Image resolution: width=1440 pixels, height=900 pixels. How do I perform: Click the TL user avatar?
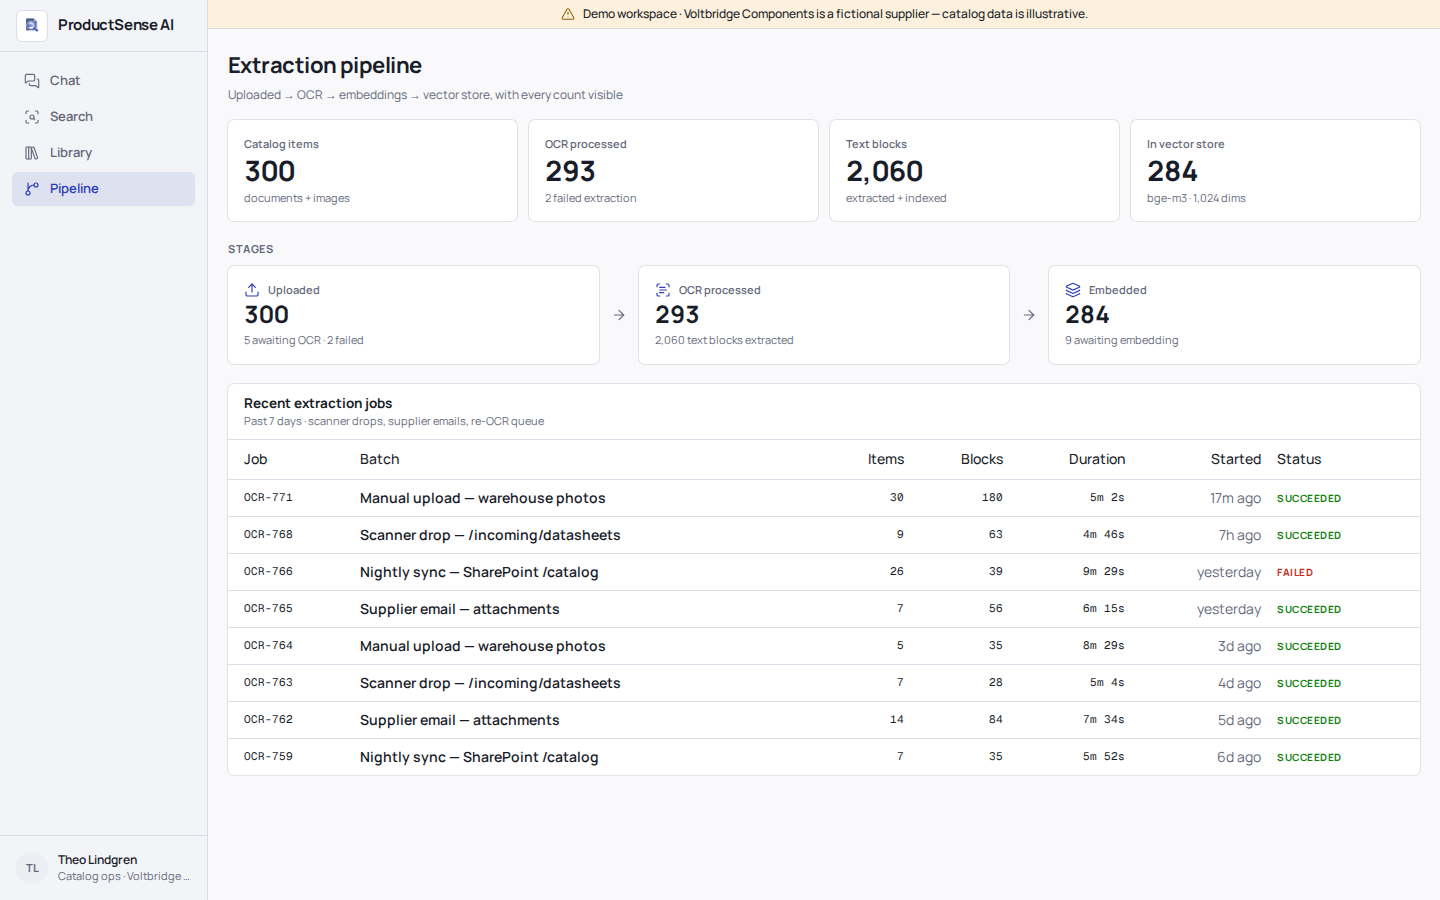32,868
